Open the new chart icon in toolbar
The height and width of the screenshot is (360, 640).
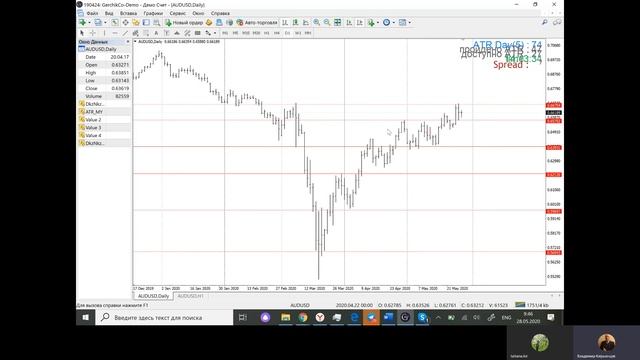82,22
